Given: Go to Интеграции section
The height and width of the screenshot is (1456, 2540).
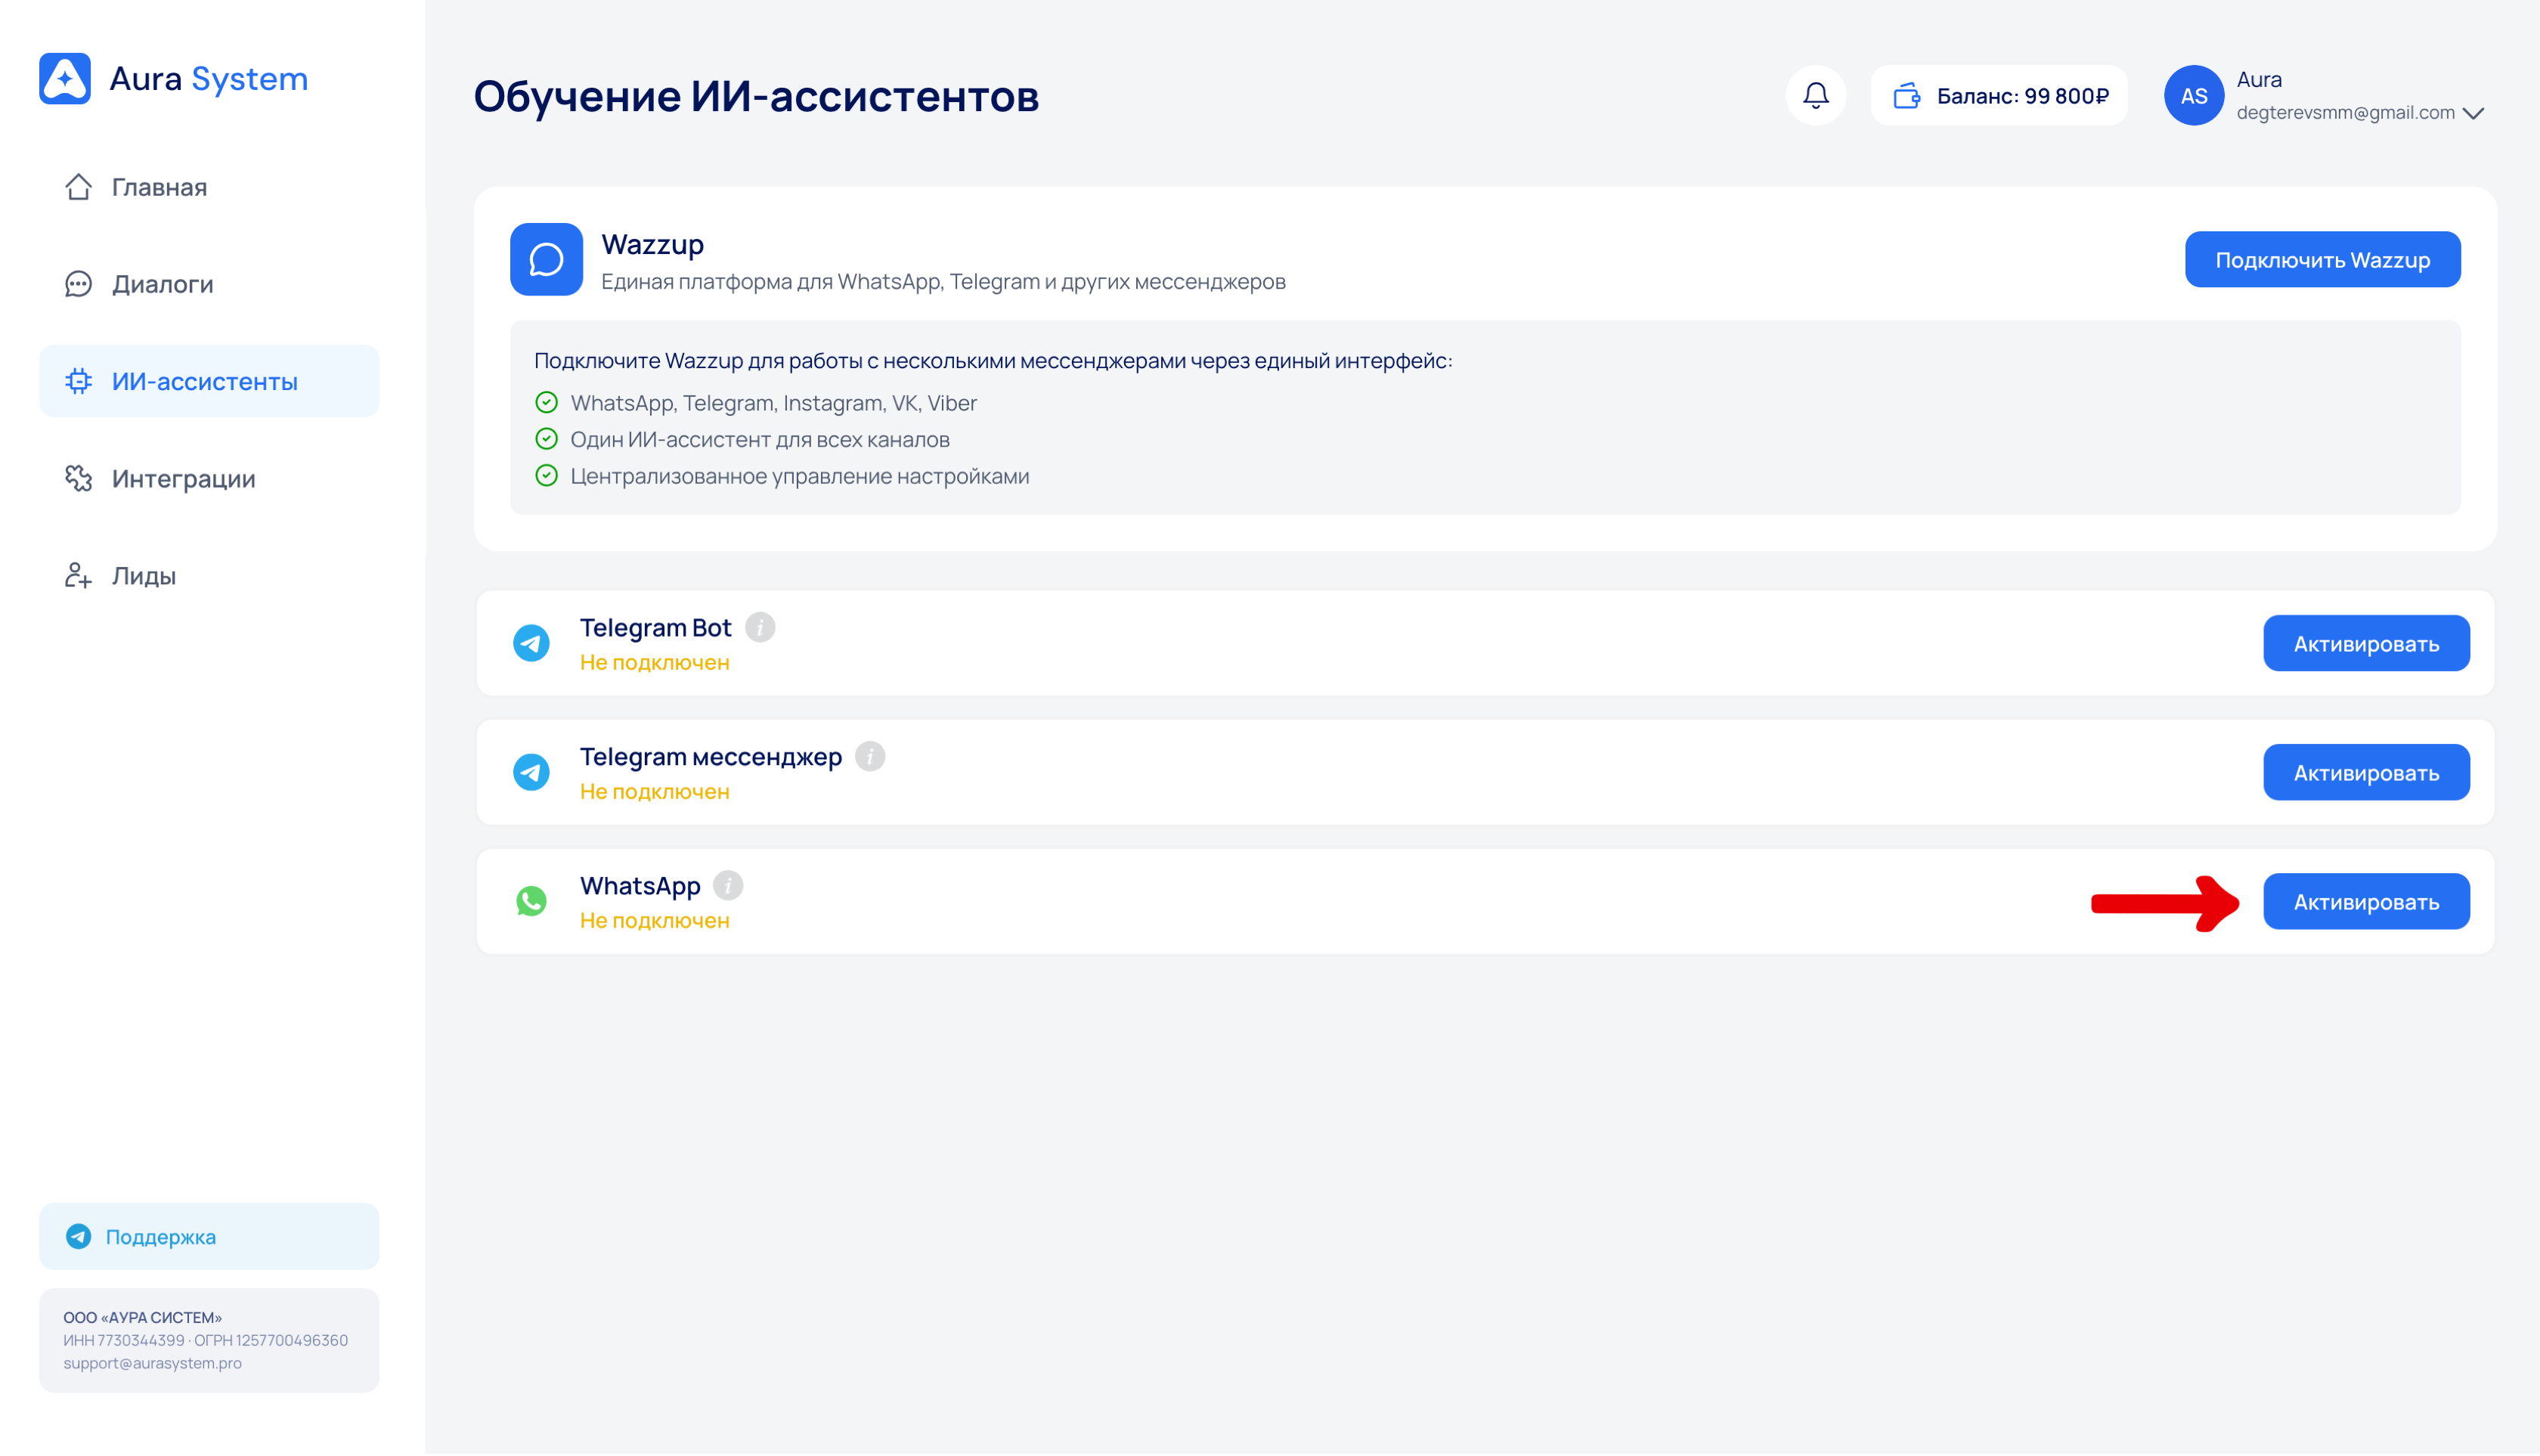Looking at the screenshot, I should [183, 478].
